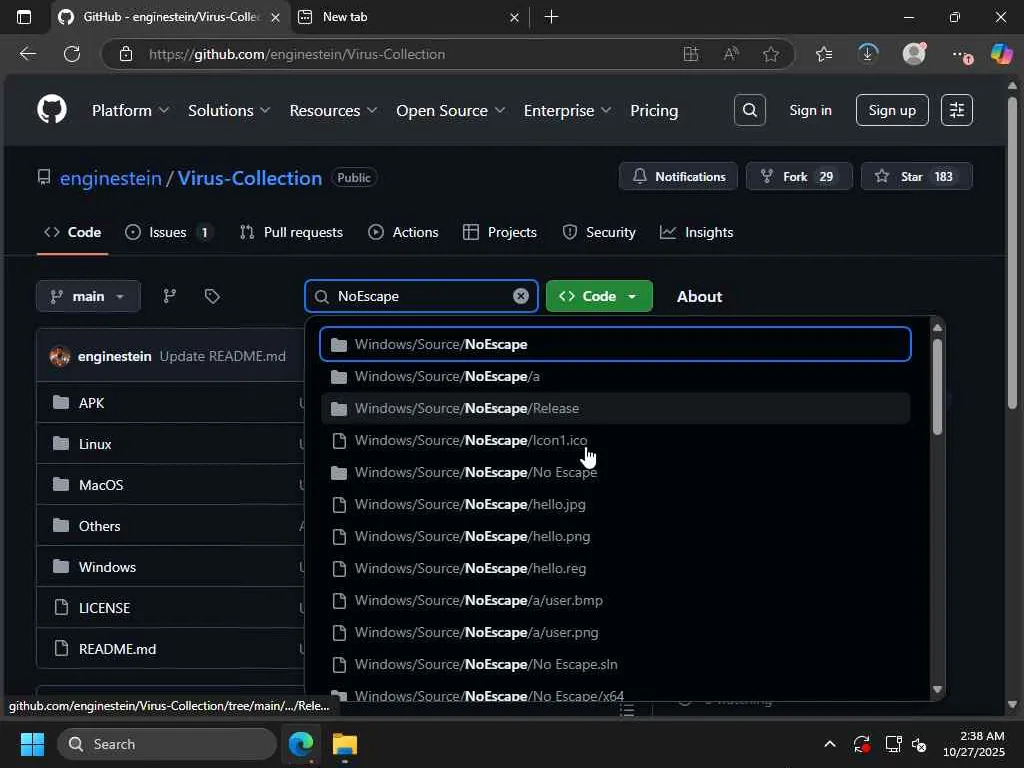Click the Sign in link

pyautogui.click(x=810, y=110)
